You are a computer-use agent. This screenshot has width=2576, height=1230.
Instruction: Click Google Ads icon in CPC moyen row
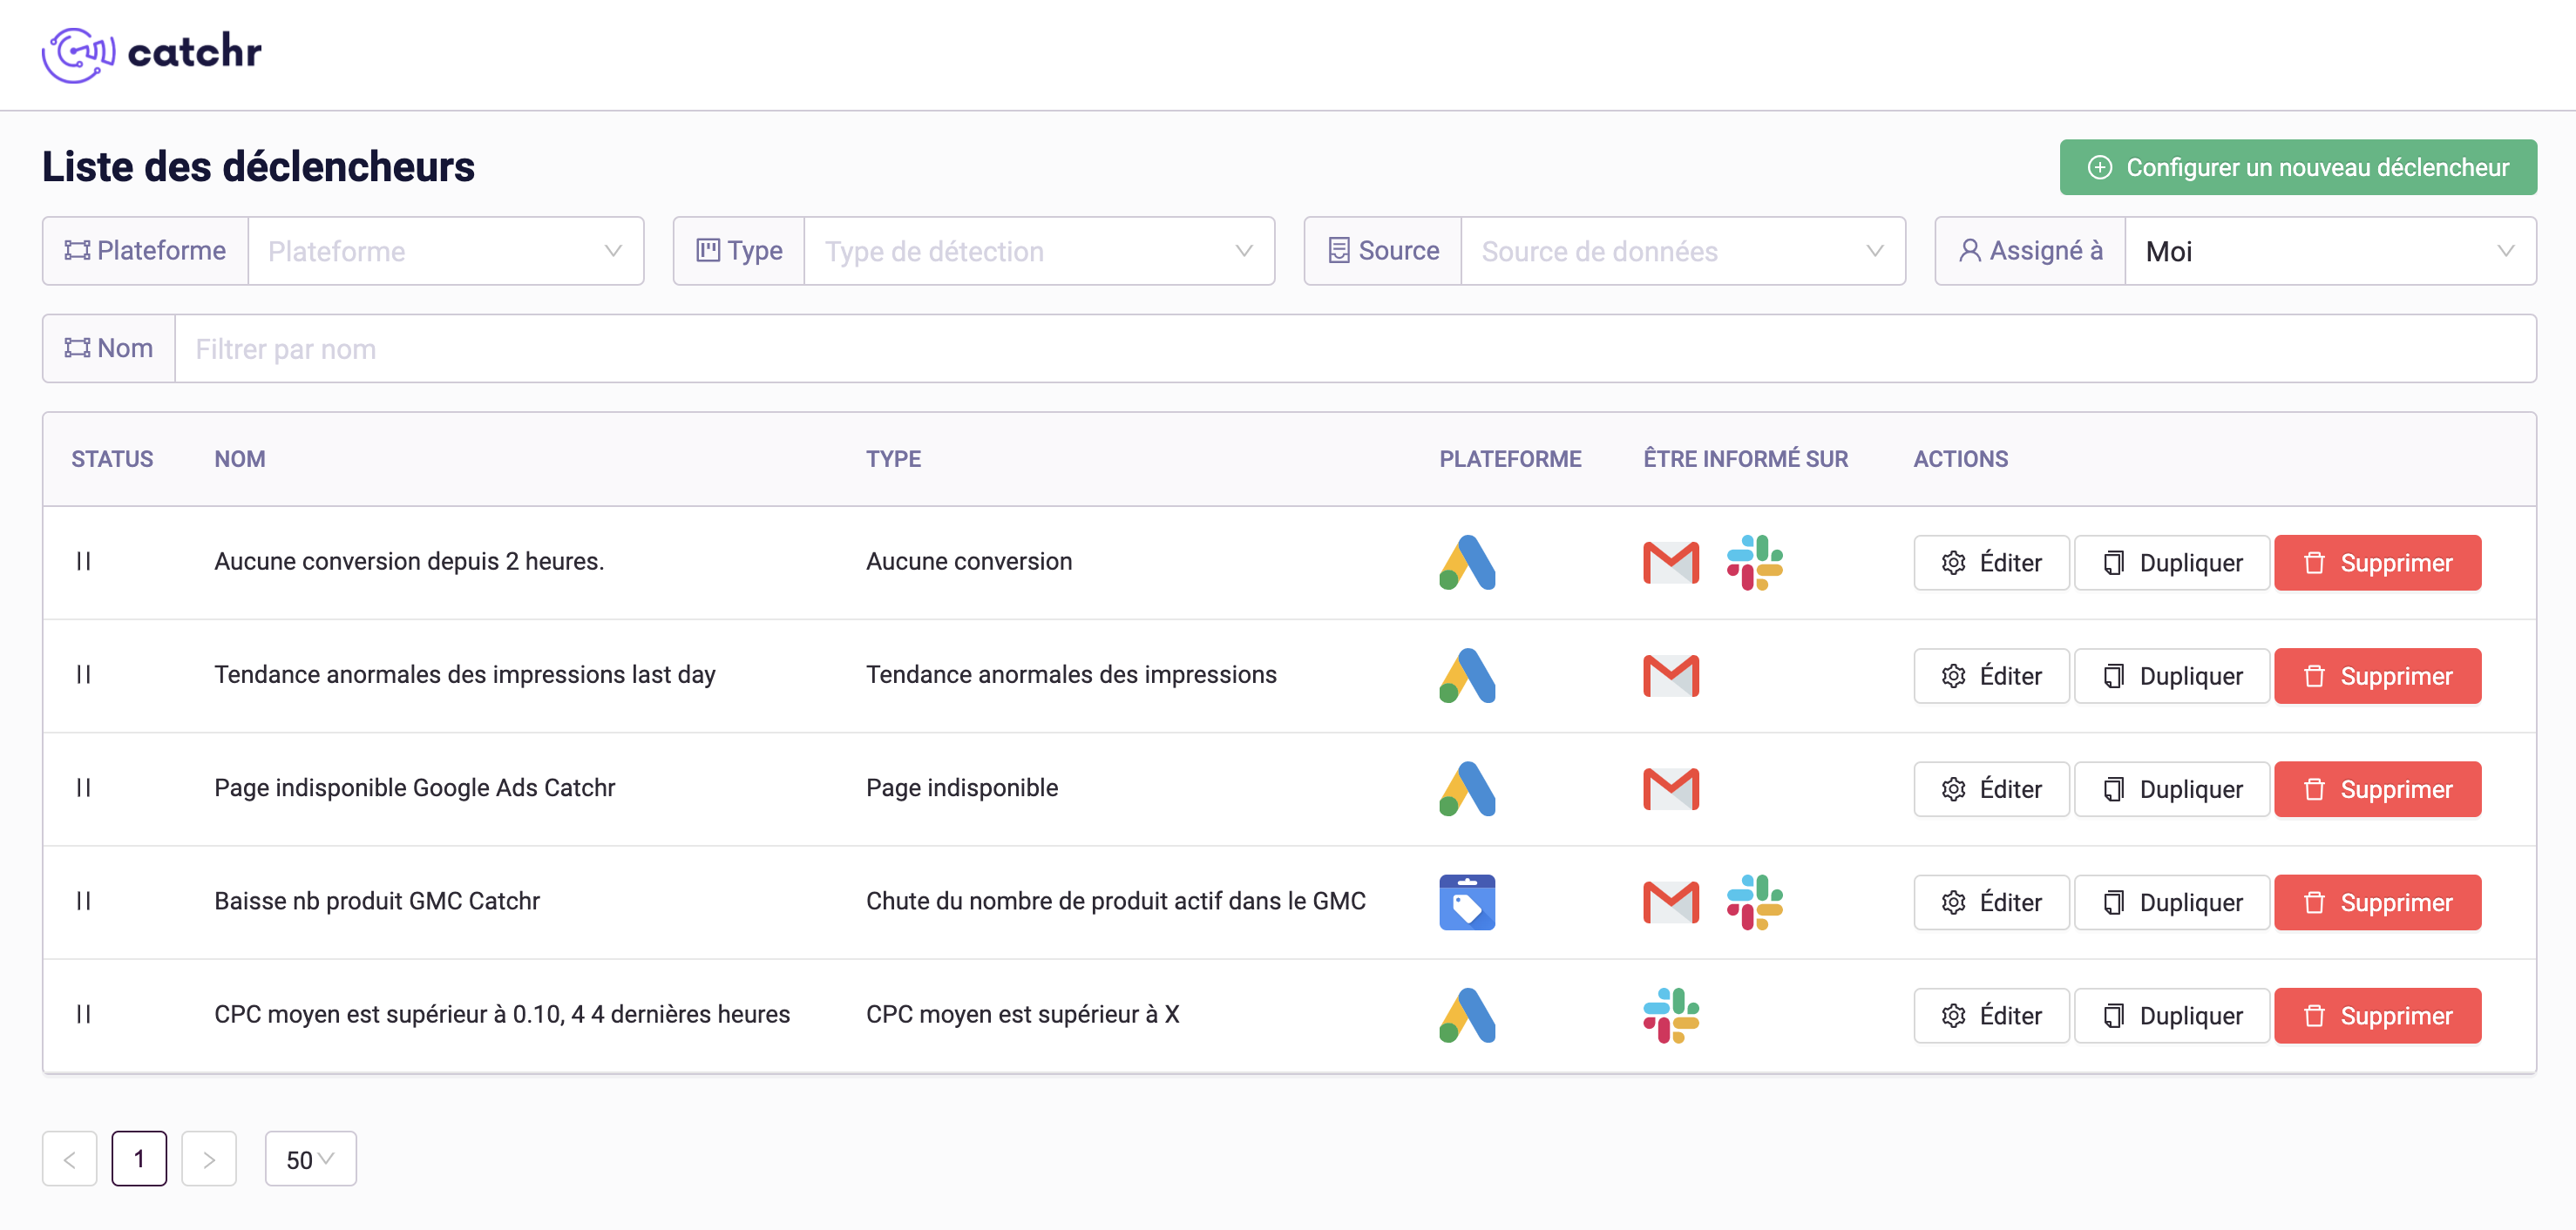pyautogui.click(x=1467, y=1015)
